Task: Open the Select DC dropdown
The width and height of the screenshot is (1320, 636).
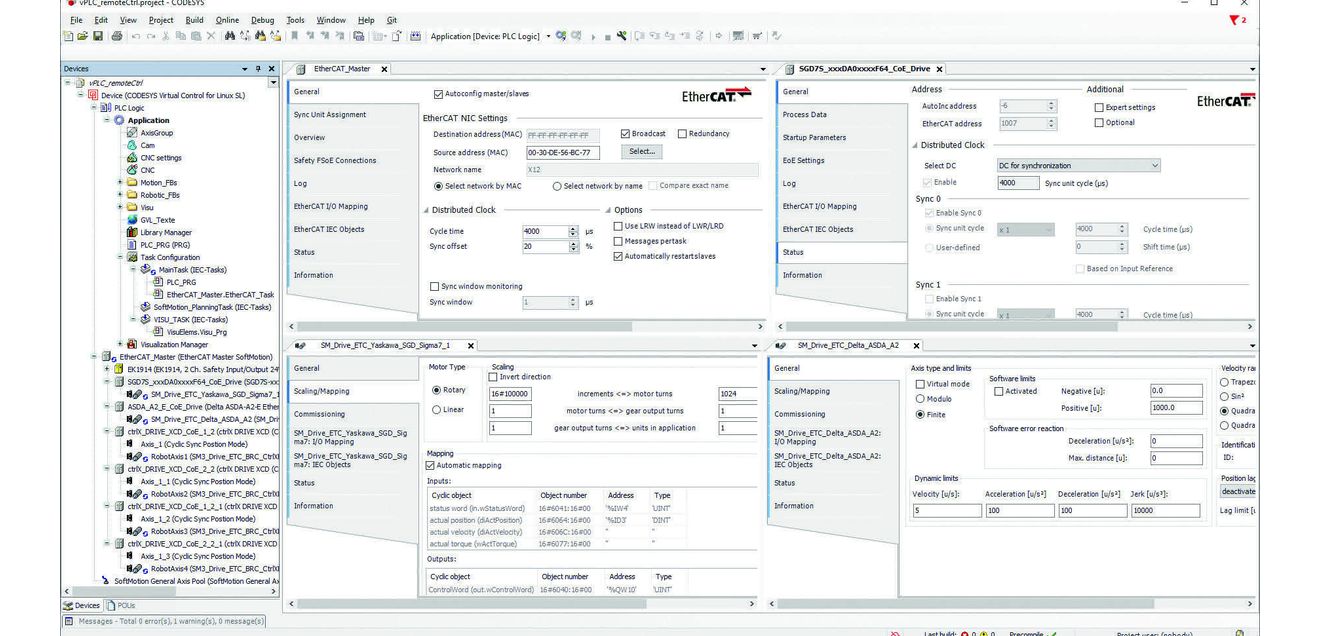Action: 1079,165
